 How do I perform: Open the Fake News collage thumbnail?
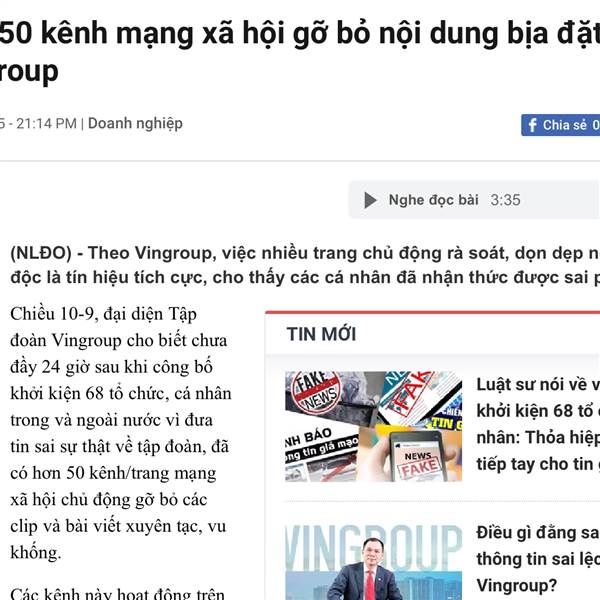click(x=373, y=426)
